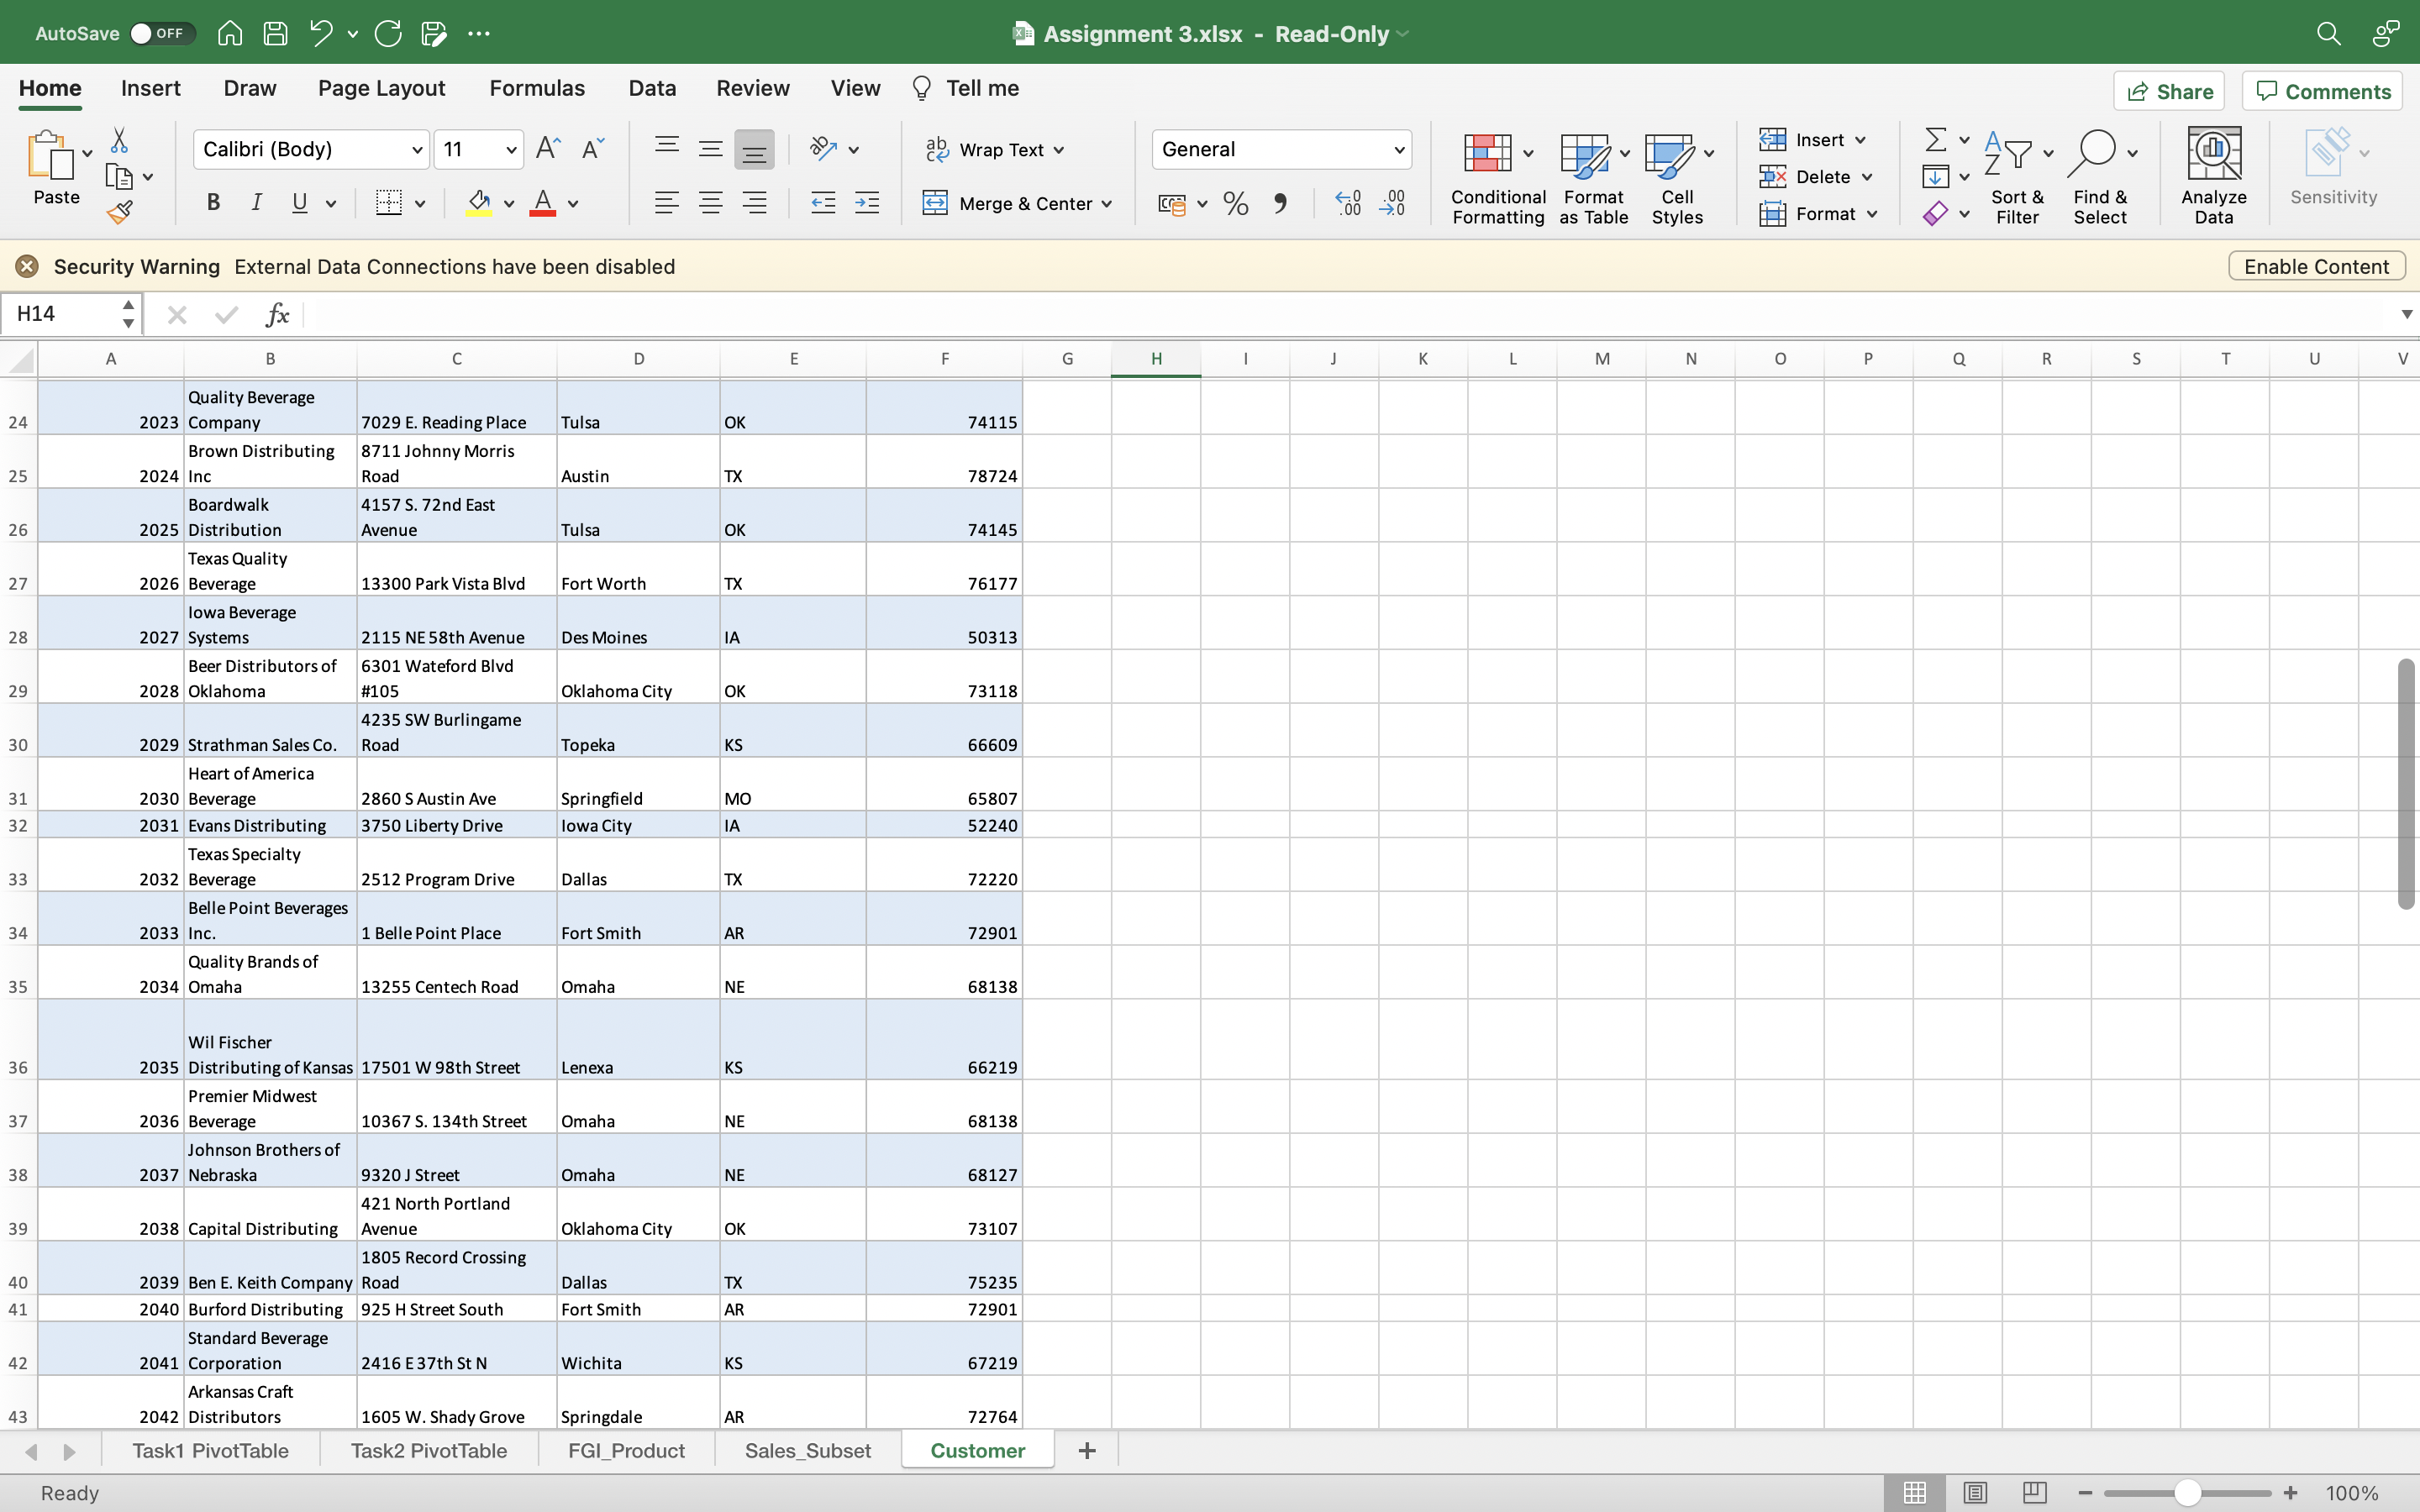Apply Percent Style formatting
This screenshot has height=1512, width=2420.
pos(1235,203)
